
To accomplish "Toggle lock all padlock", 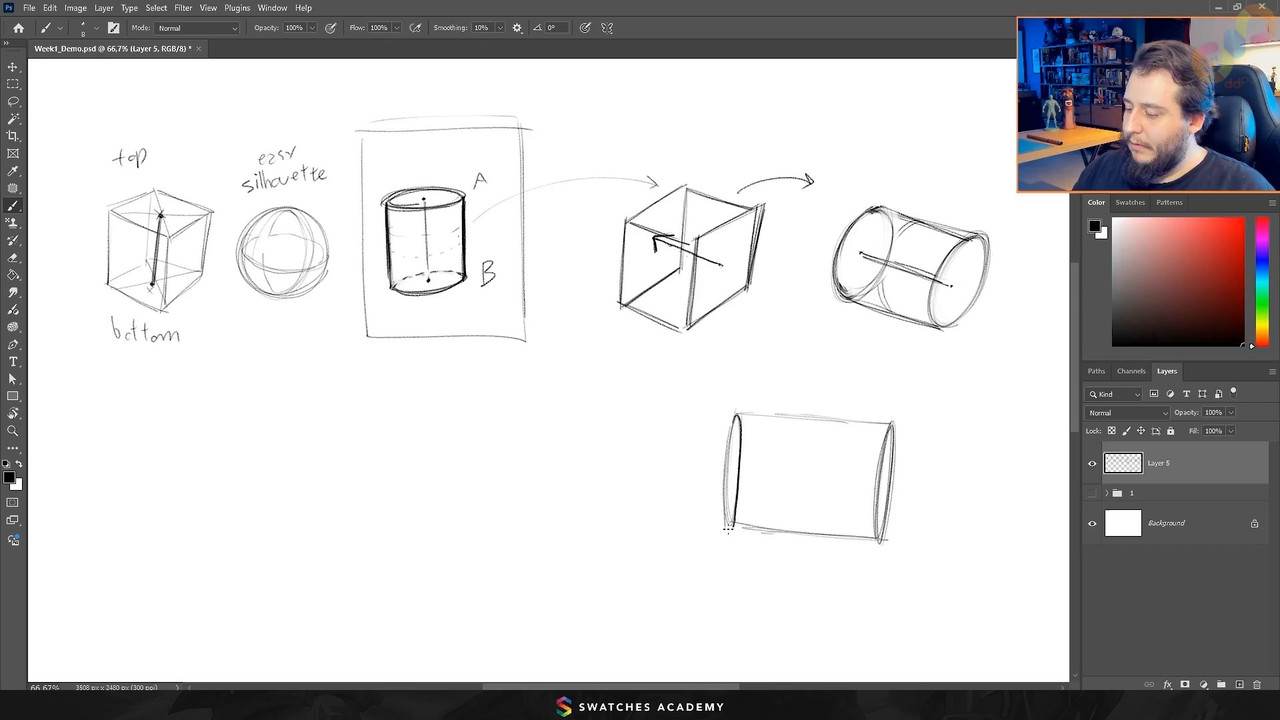I will (x=1170, y=431).
